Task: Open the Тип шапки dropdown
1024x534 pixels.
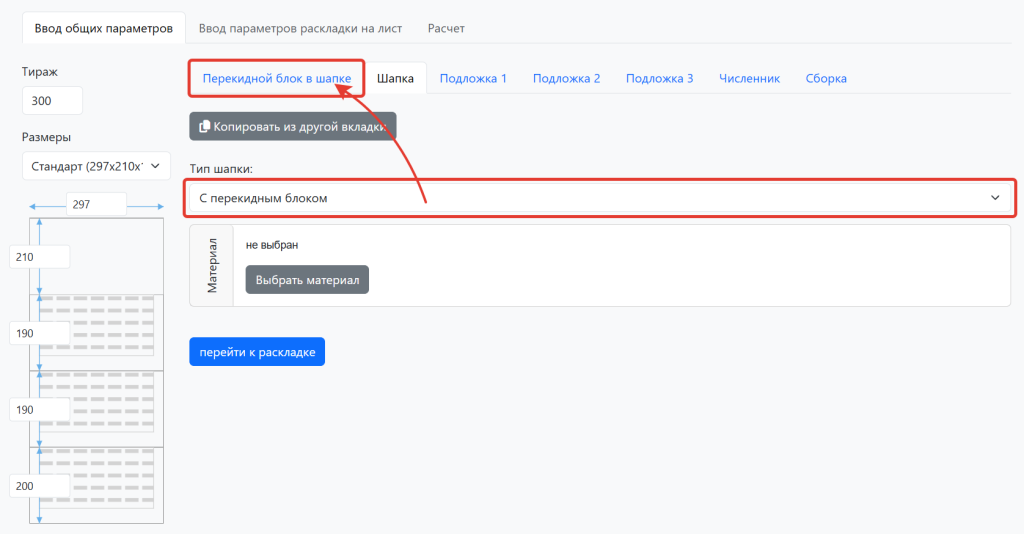Action: pyautogui.click(x=601, y=198)
